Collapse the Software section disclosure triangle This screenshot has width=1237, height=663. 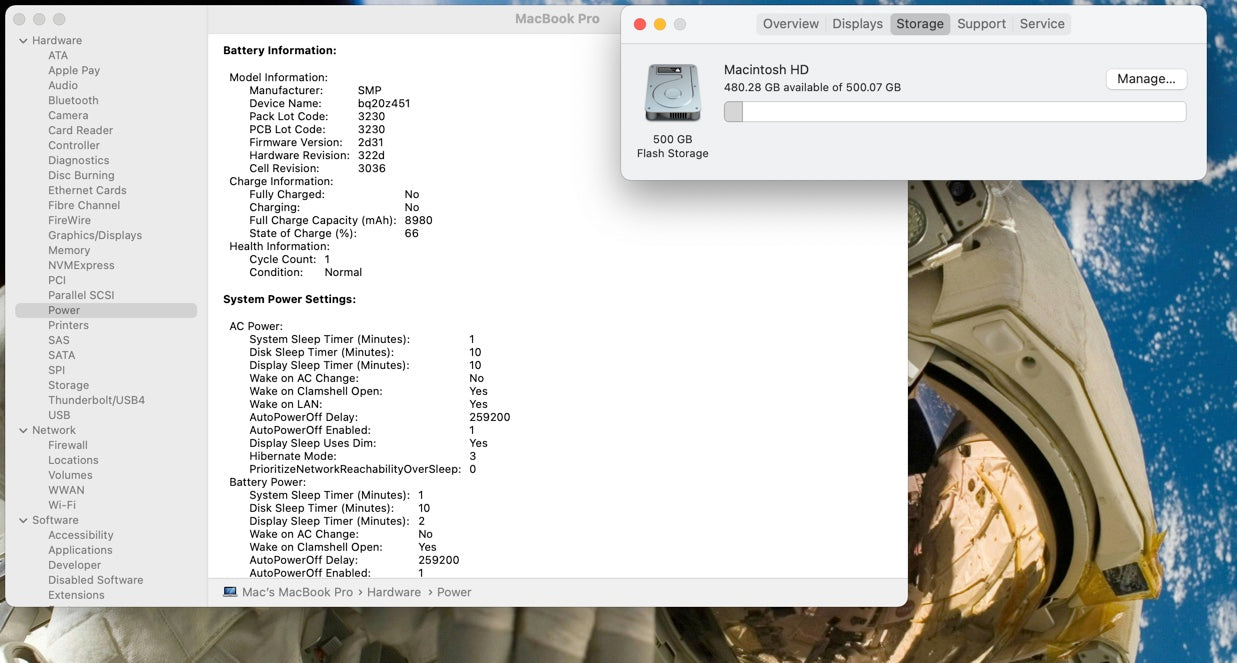23,521
